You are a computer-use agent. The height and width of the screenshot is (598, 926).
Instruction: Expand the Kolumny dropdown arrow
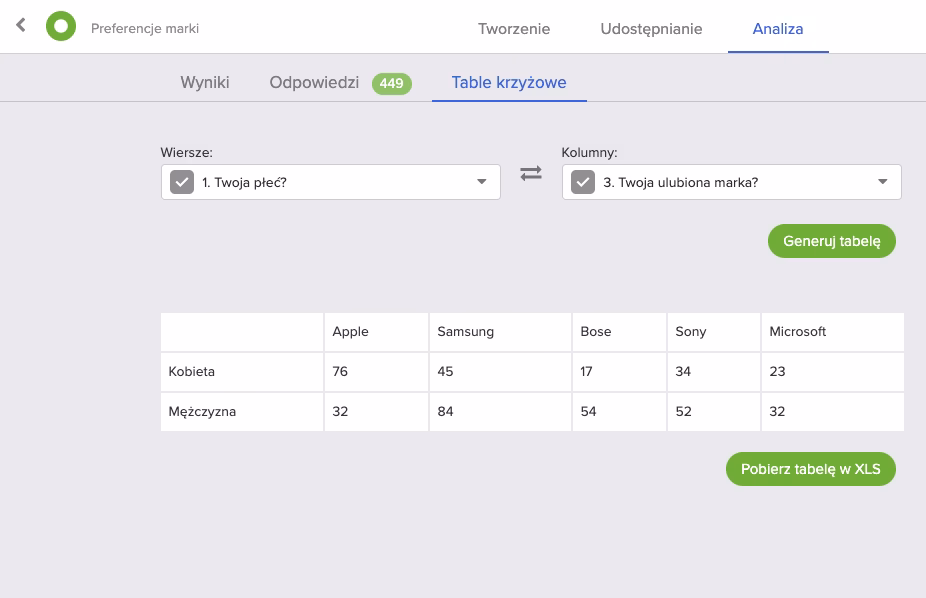point(882,182)
